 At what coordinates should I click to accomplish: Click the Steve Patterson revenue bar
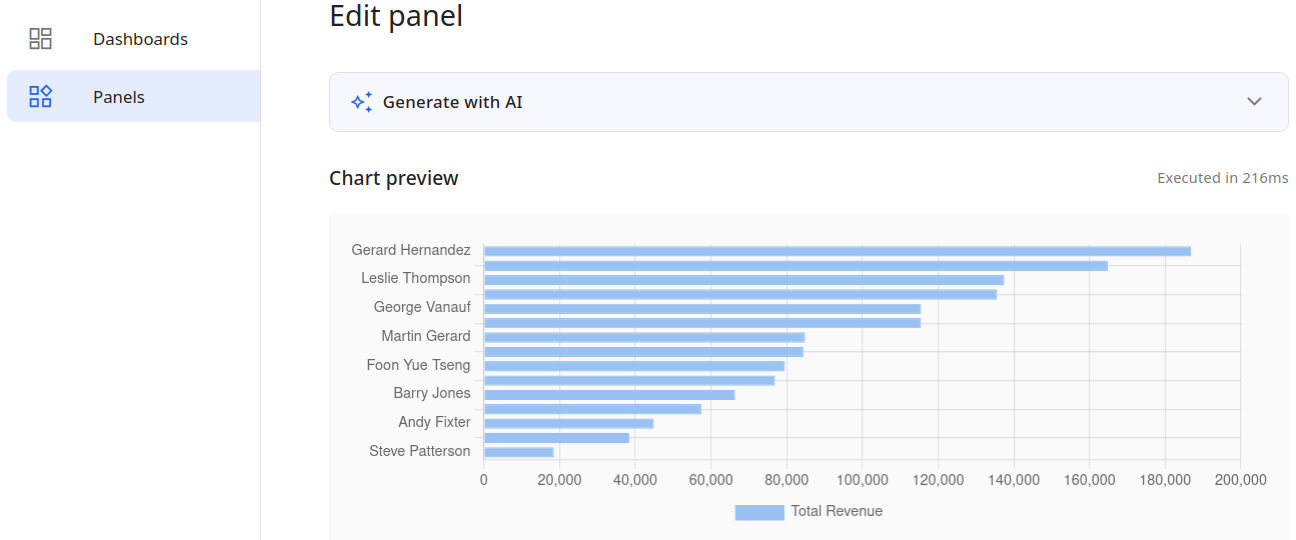click(x=518, y=452)
